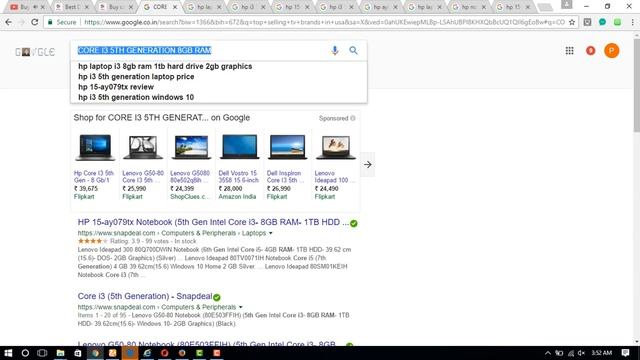Click the taskbar volume icon
Screen dimensions: 640x360
click(x=582, y=353)
